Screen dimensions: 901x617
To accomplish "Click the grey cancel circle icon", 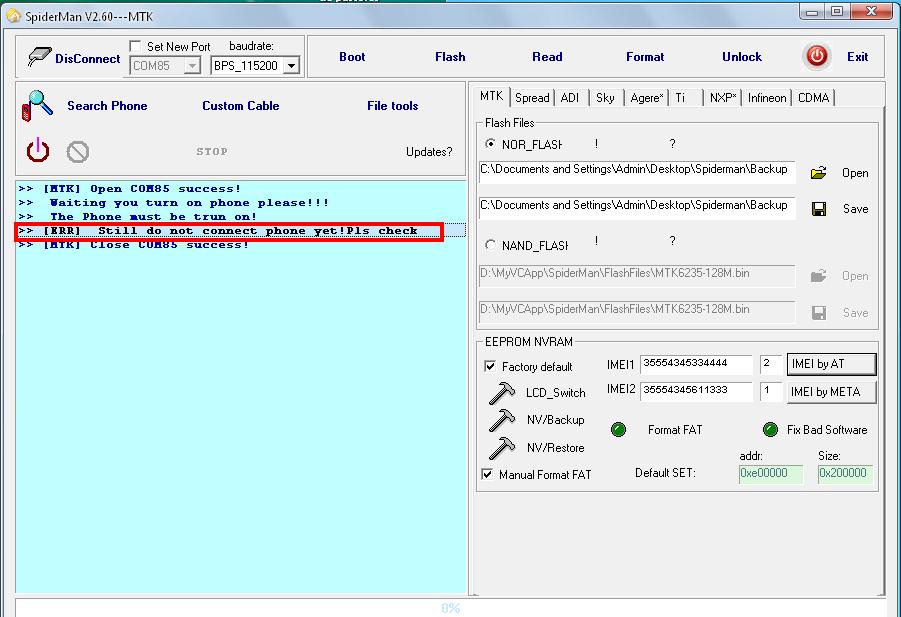I will click(78, 152).
